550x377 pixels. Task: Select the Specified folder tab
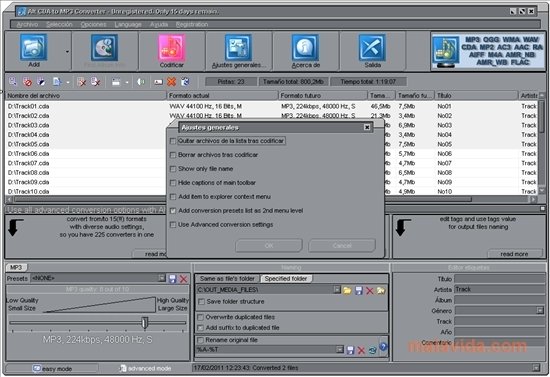click(x=286, y=278)
